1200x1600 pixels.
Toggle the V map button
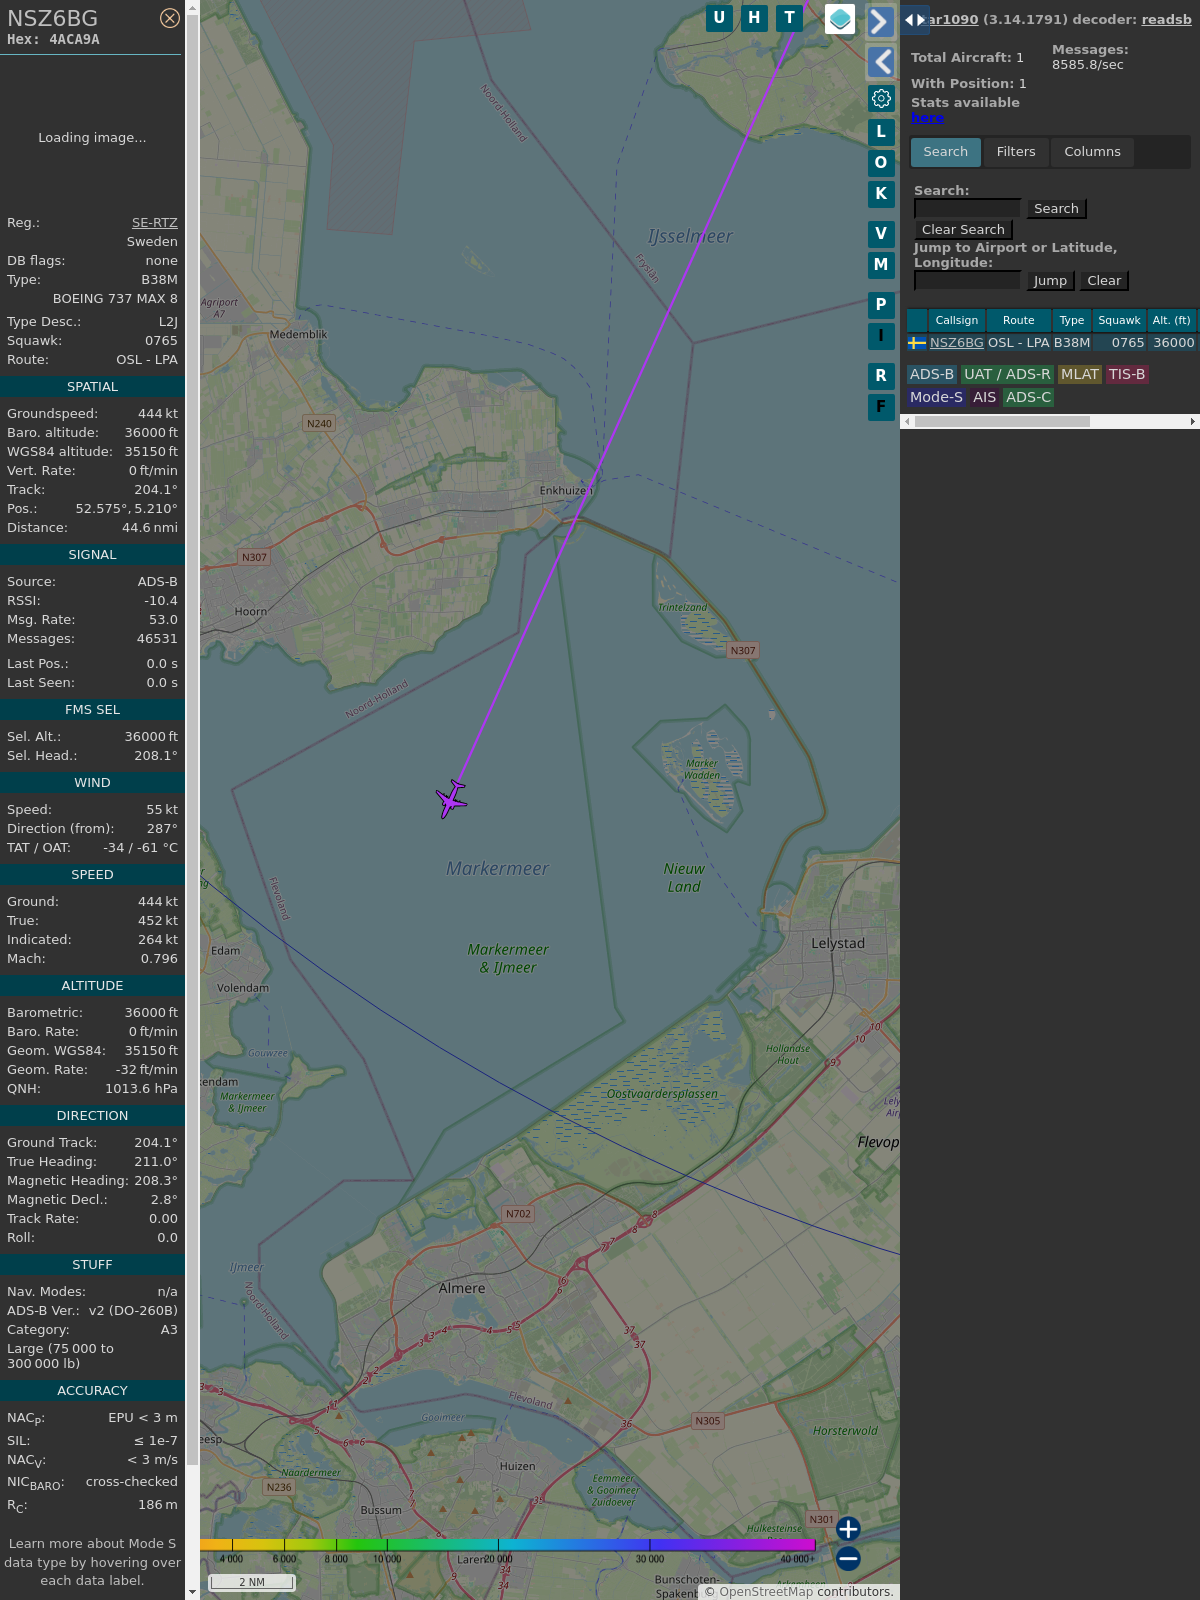pyautogui.click(x=881, y=234)
